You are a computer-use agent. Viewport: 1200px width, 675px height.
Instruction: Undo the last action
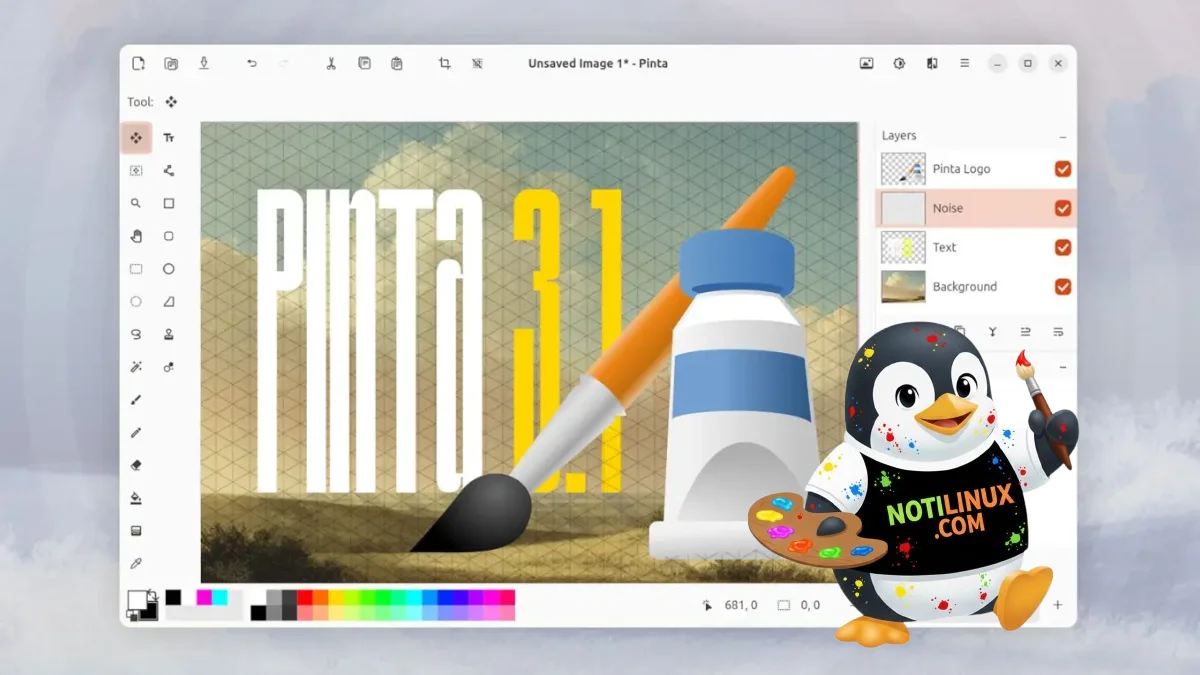[252, 63]
